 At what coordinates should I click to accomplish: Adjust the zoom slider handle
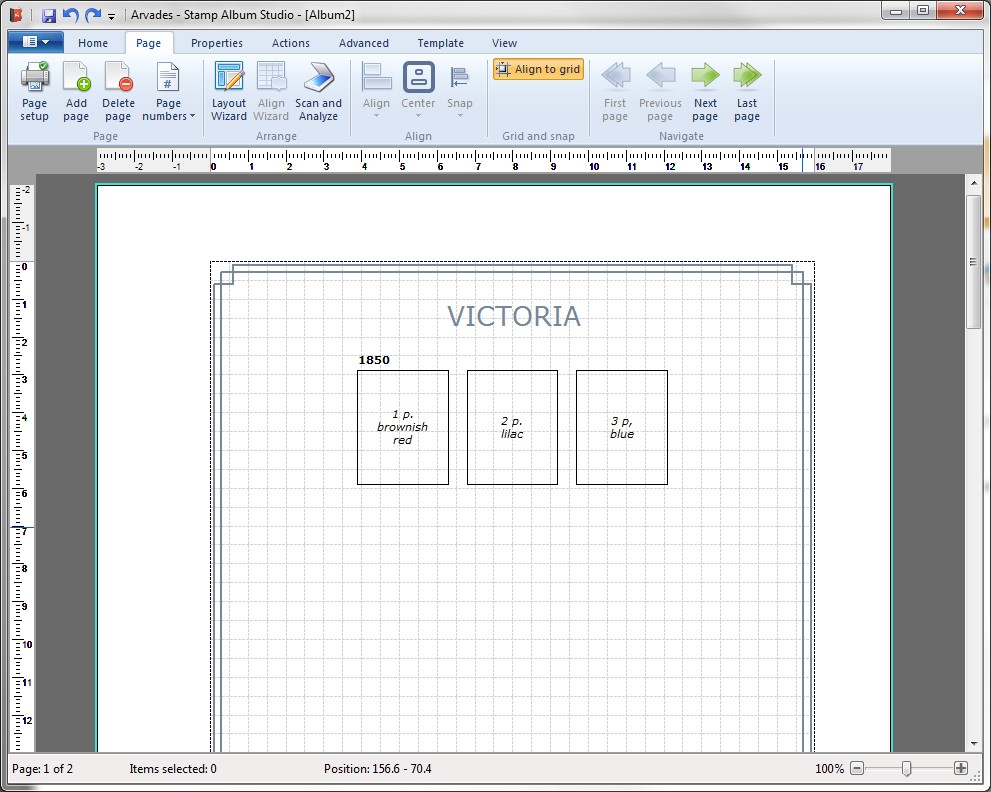(906, 769)
